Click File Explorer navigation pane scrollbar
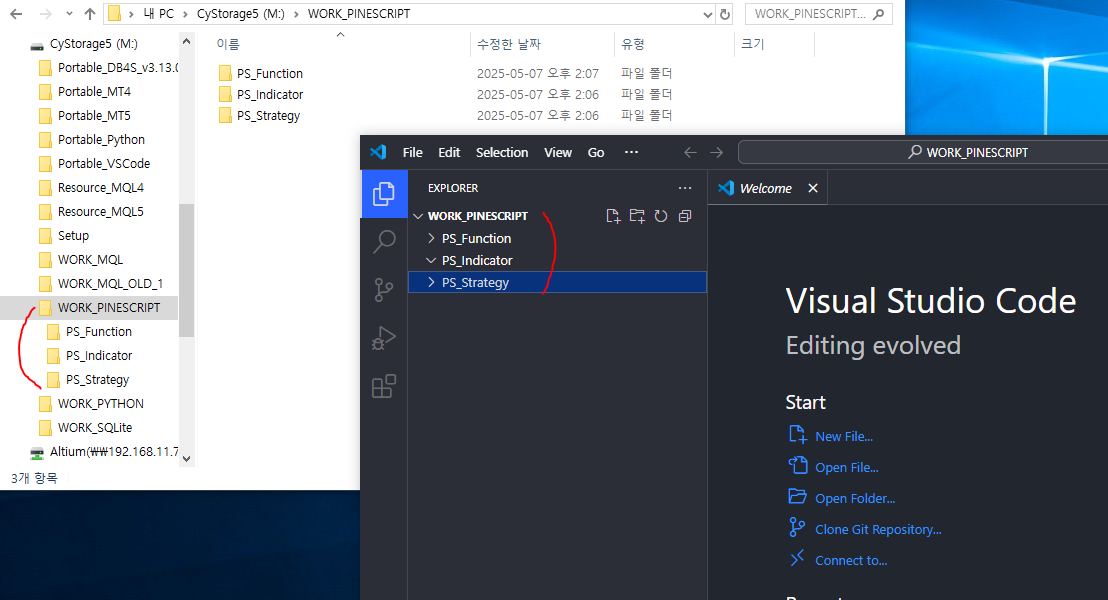This screenshot has width=1108, height=600. pos(187,271)
